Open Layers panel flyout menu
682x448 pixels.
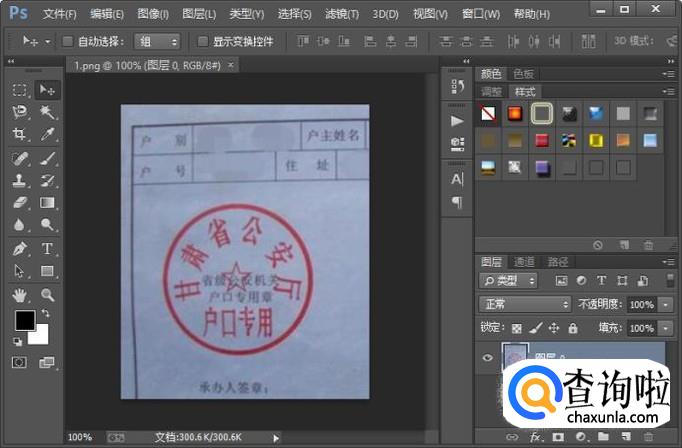(669, 262)
